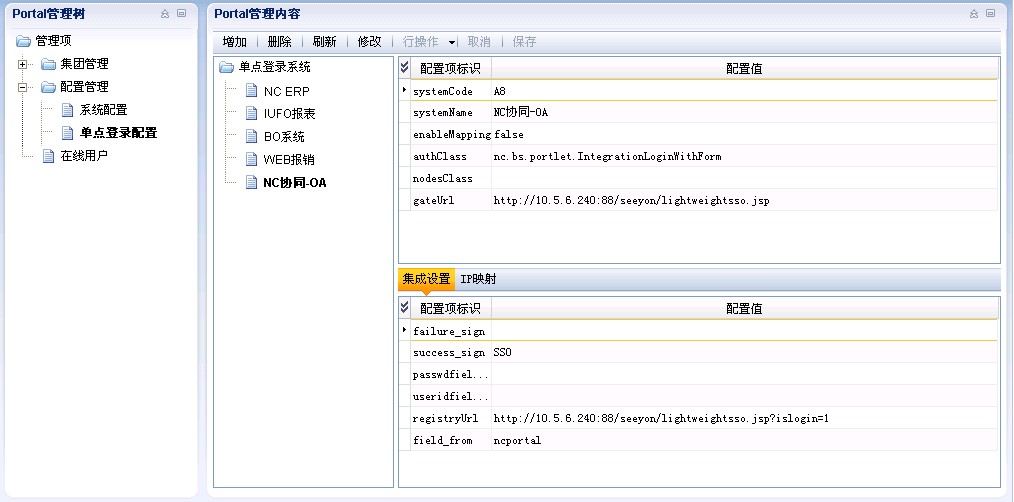The height and width of the screenshot is (502, 1014).
Task: Click the 在线用户 document icon
Action: [x=49, y=156]
